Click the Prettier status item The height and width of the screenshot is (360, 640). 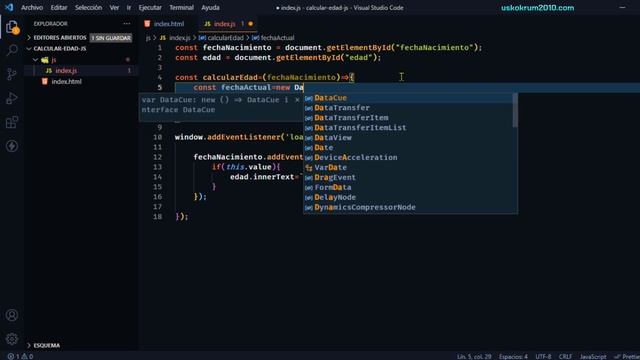627,356
